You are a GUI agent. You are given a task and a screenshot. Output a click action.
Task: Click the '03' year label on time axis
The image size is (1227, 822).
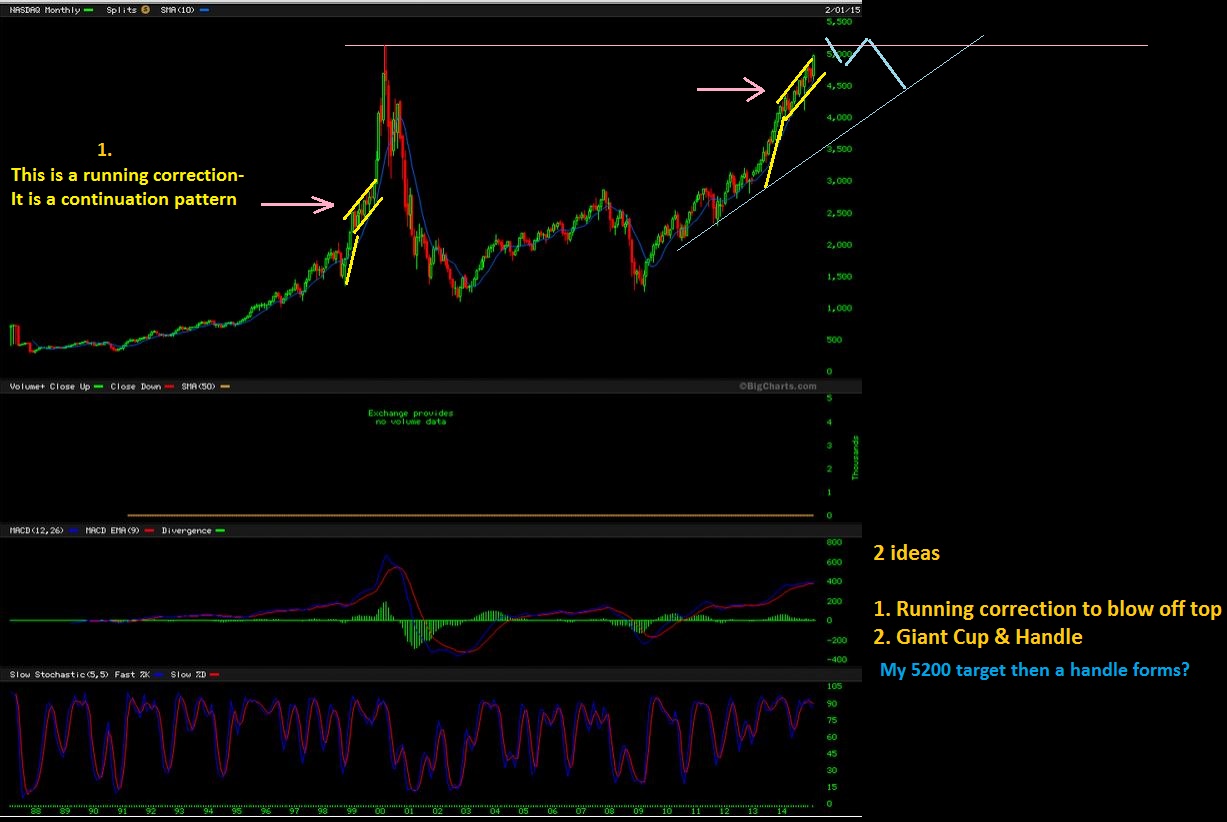tap(467, 811)
